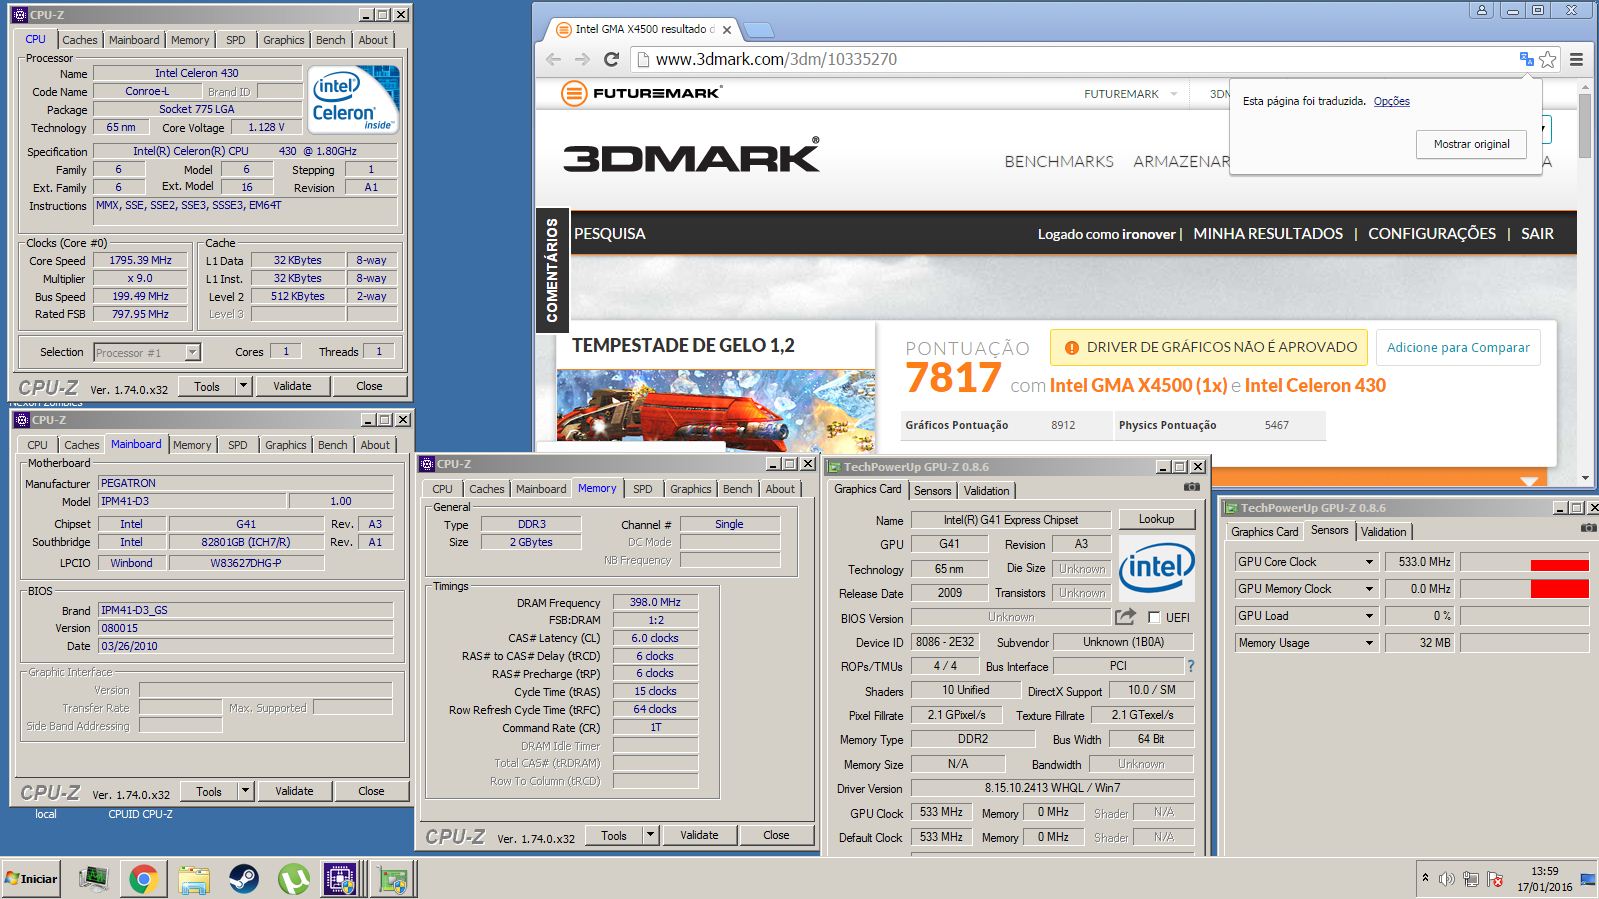Image resolution: width=1599 pixels, height=899 pixels.
Task: Click Adicione para Comparar button
Action: [1458, 347]
